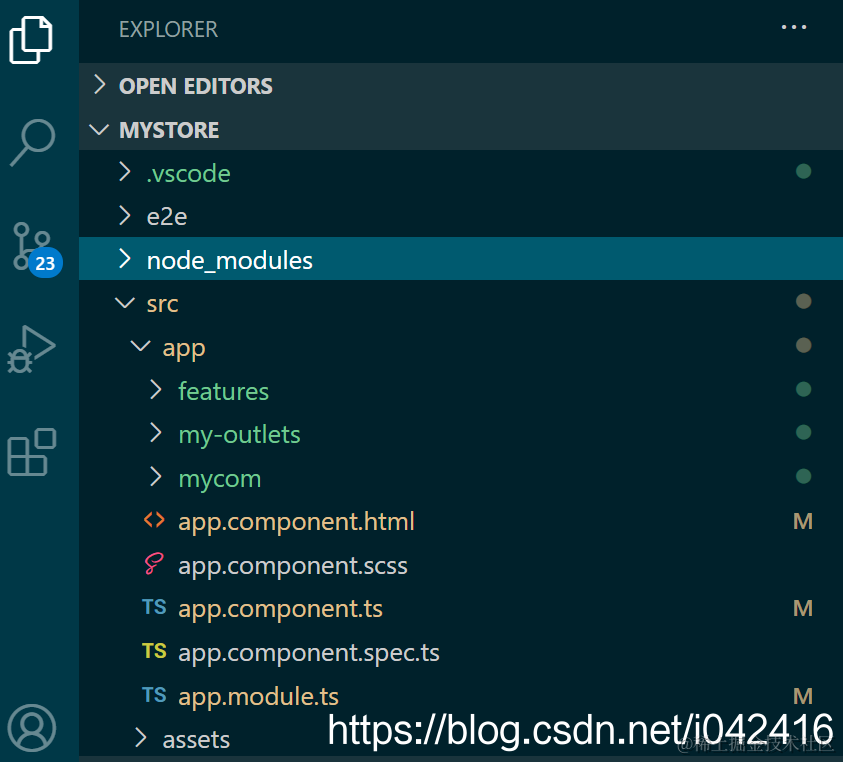Click the M status of app.component.html

803,521
